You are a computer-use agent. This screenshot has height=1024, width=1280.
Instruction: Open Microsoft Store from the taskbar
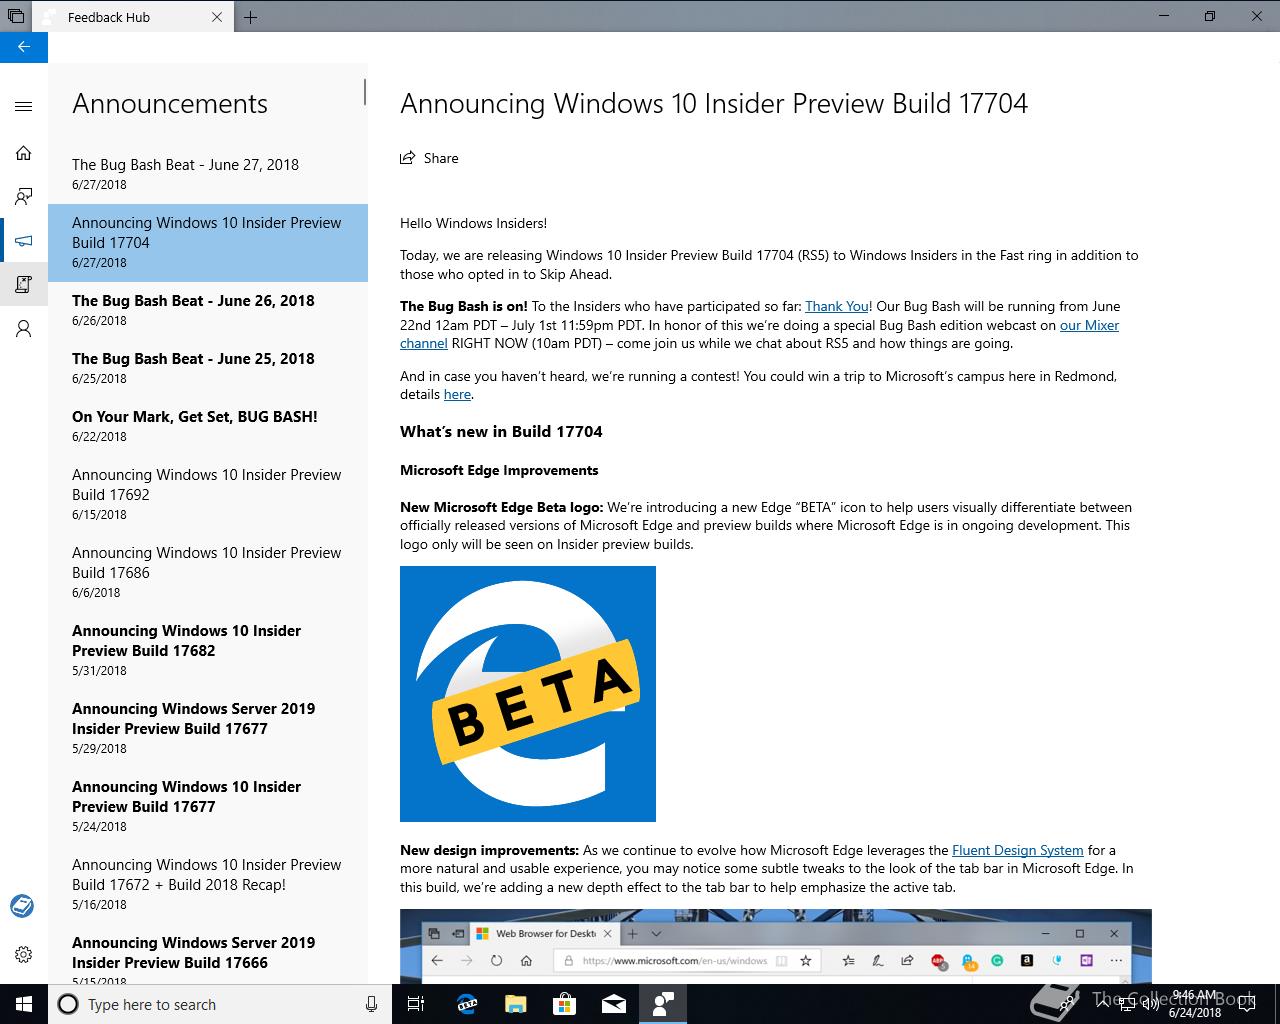coord(564,1004)
